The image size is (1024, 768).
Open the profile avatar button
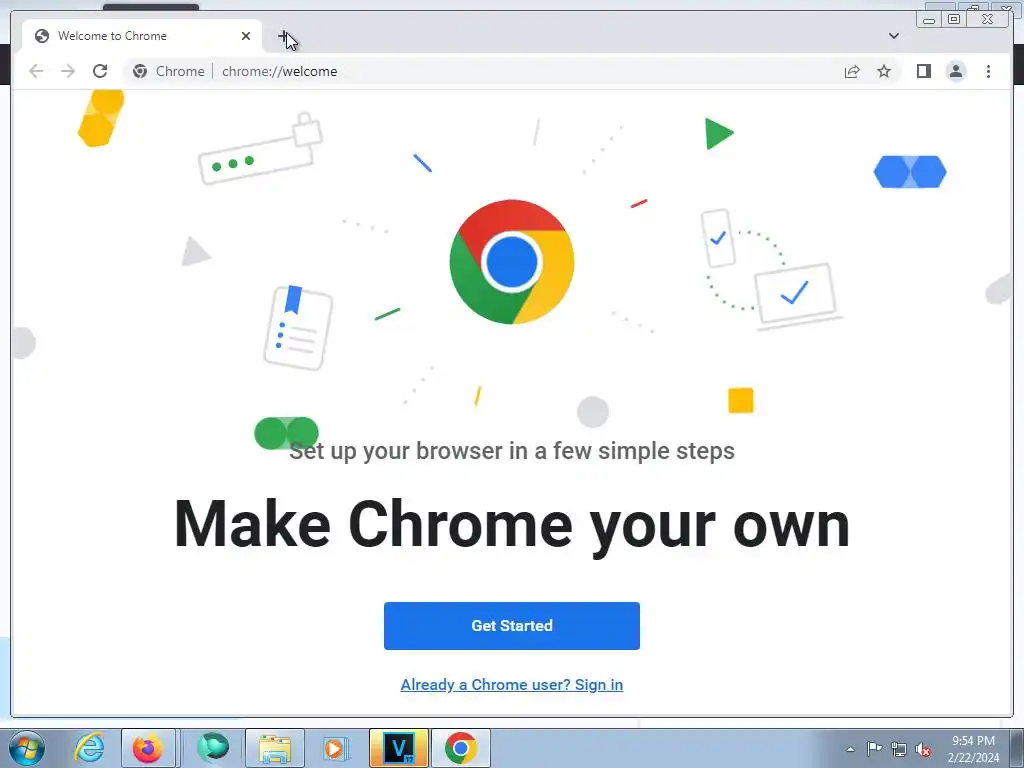pyautogui.click(x=955, y=71)
